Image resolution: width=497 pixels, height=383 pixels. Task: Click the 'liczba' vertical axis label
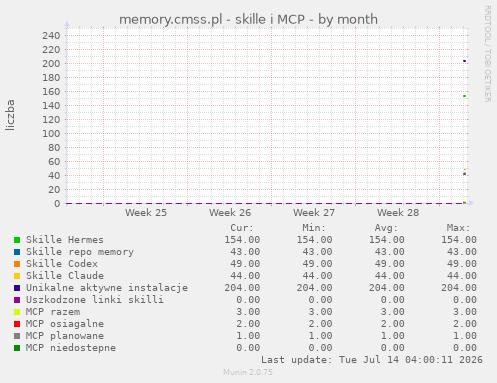pos(10,115)
